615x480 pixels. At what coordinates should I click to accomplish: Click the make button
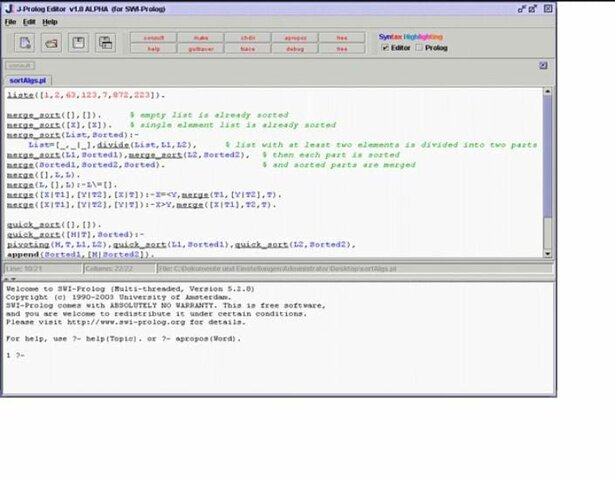(x=201, y=38)
